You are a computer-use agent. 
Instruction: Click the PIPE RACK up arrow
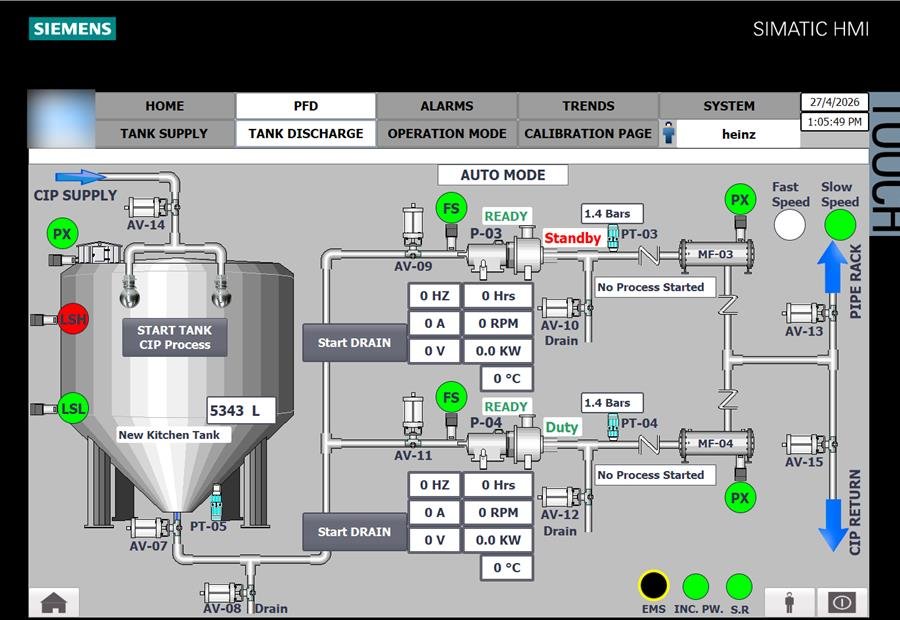tap(832, 268)
